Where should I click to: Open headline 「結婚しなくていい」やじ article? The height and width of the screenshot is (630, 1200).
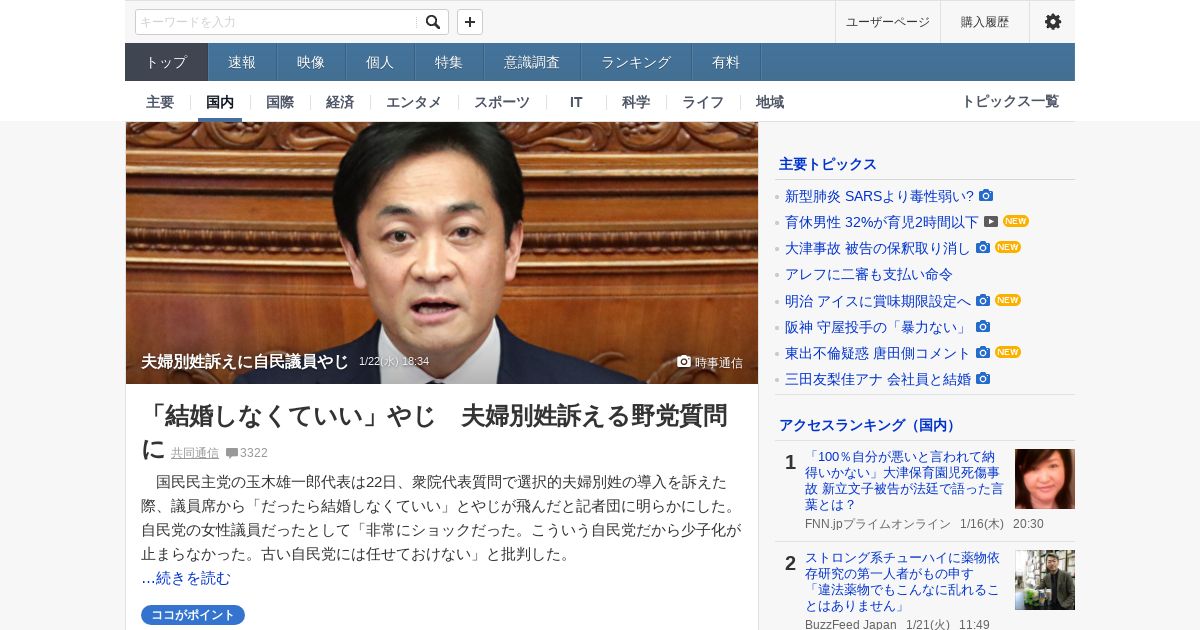[x=434, y=432]
